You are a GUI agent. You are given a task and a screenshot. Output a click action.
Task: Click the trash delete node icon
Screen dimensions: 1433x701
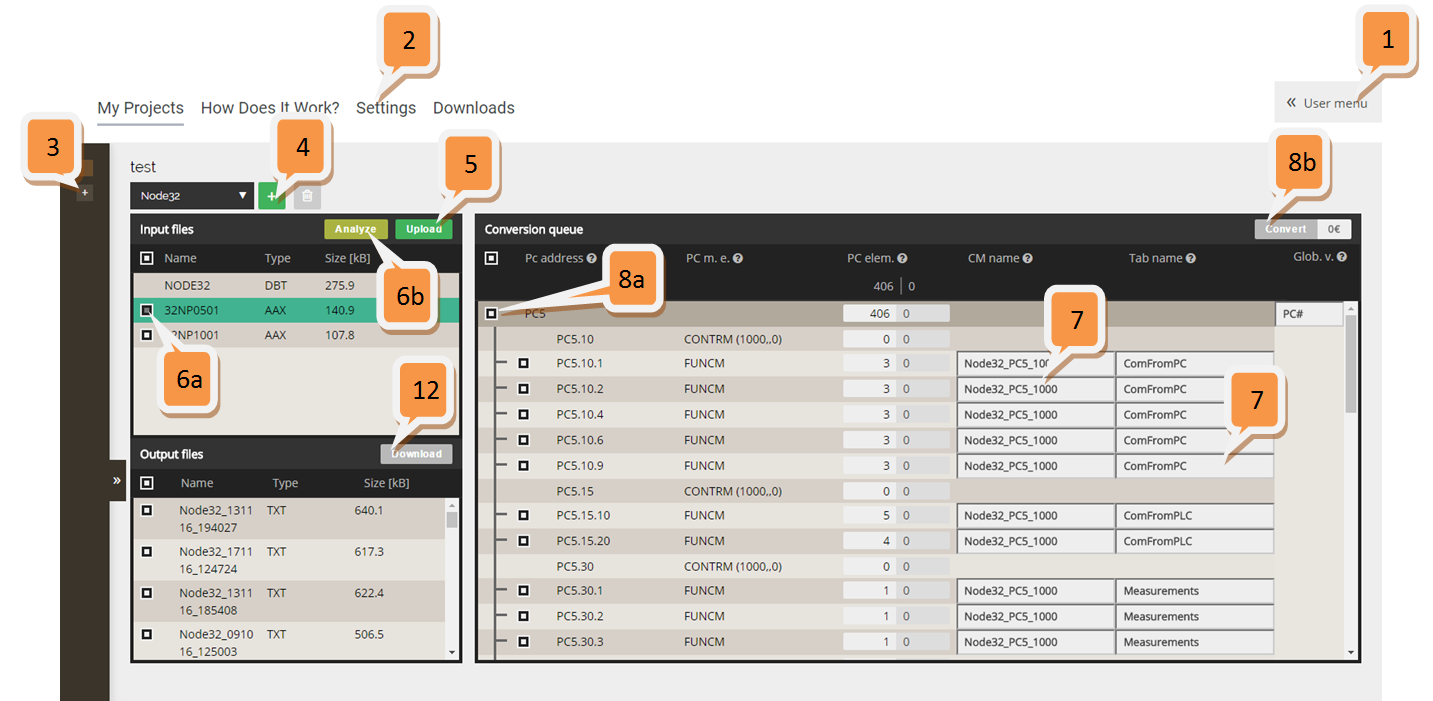(307, 196)
